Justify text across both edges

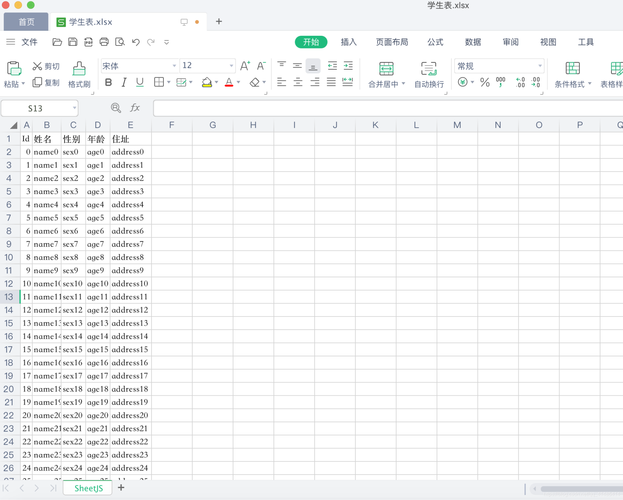[x=331, y=82]
